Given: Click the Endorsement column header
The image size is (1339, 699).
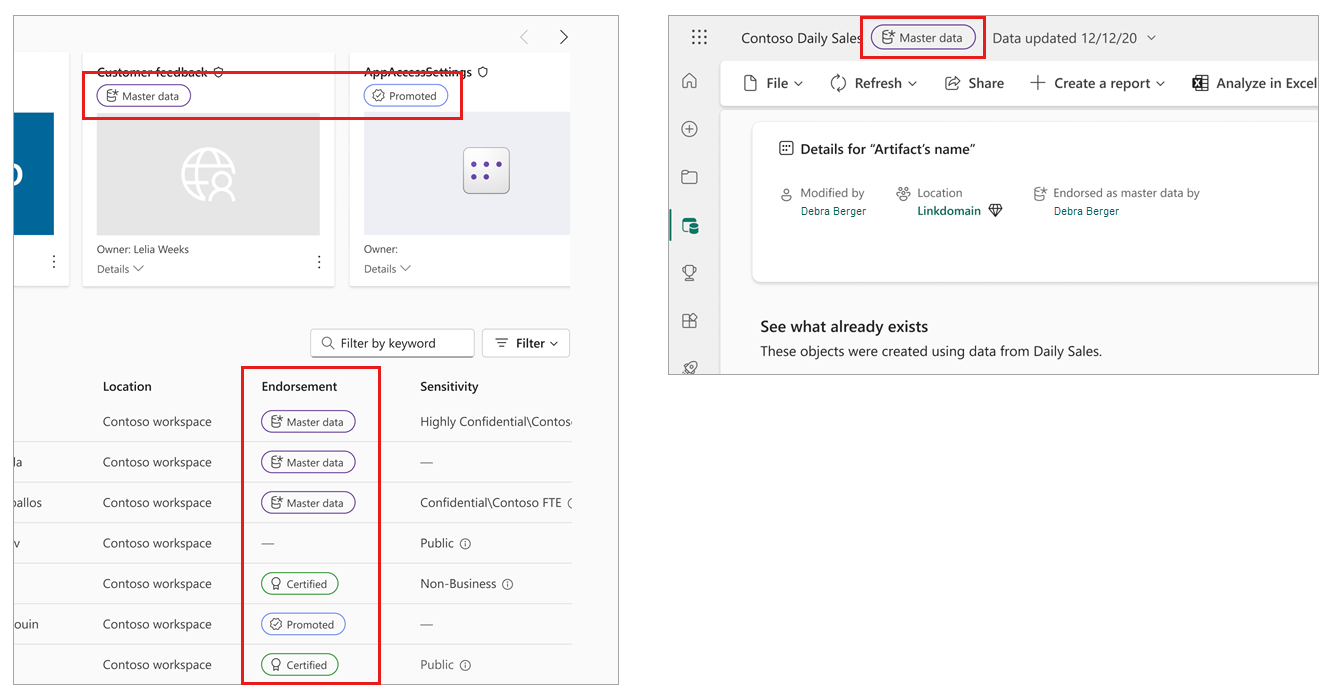Looking at the screenshot, I should coord(299,386).
